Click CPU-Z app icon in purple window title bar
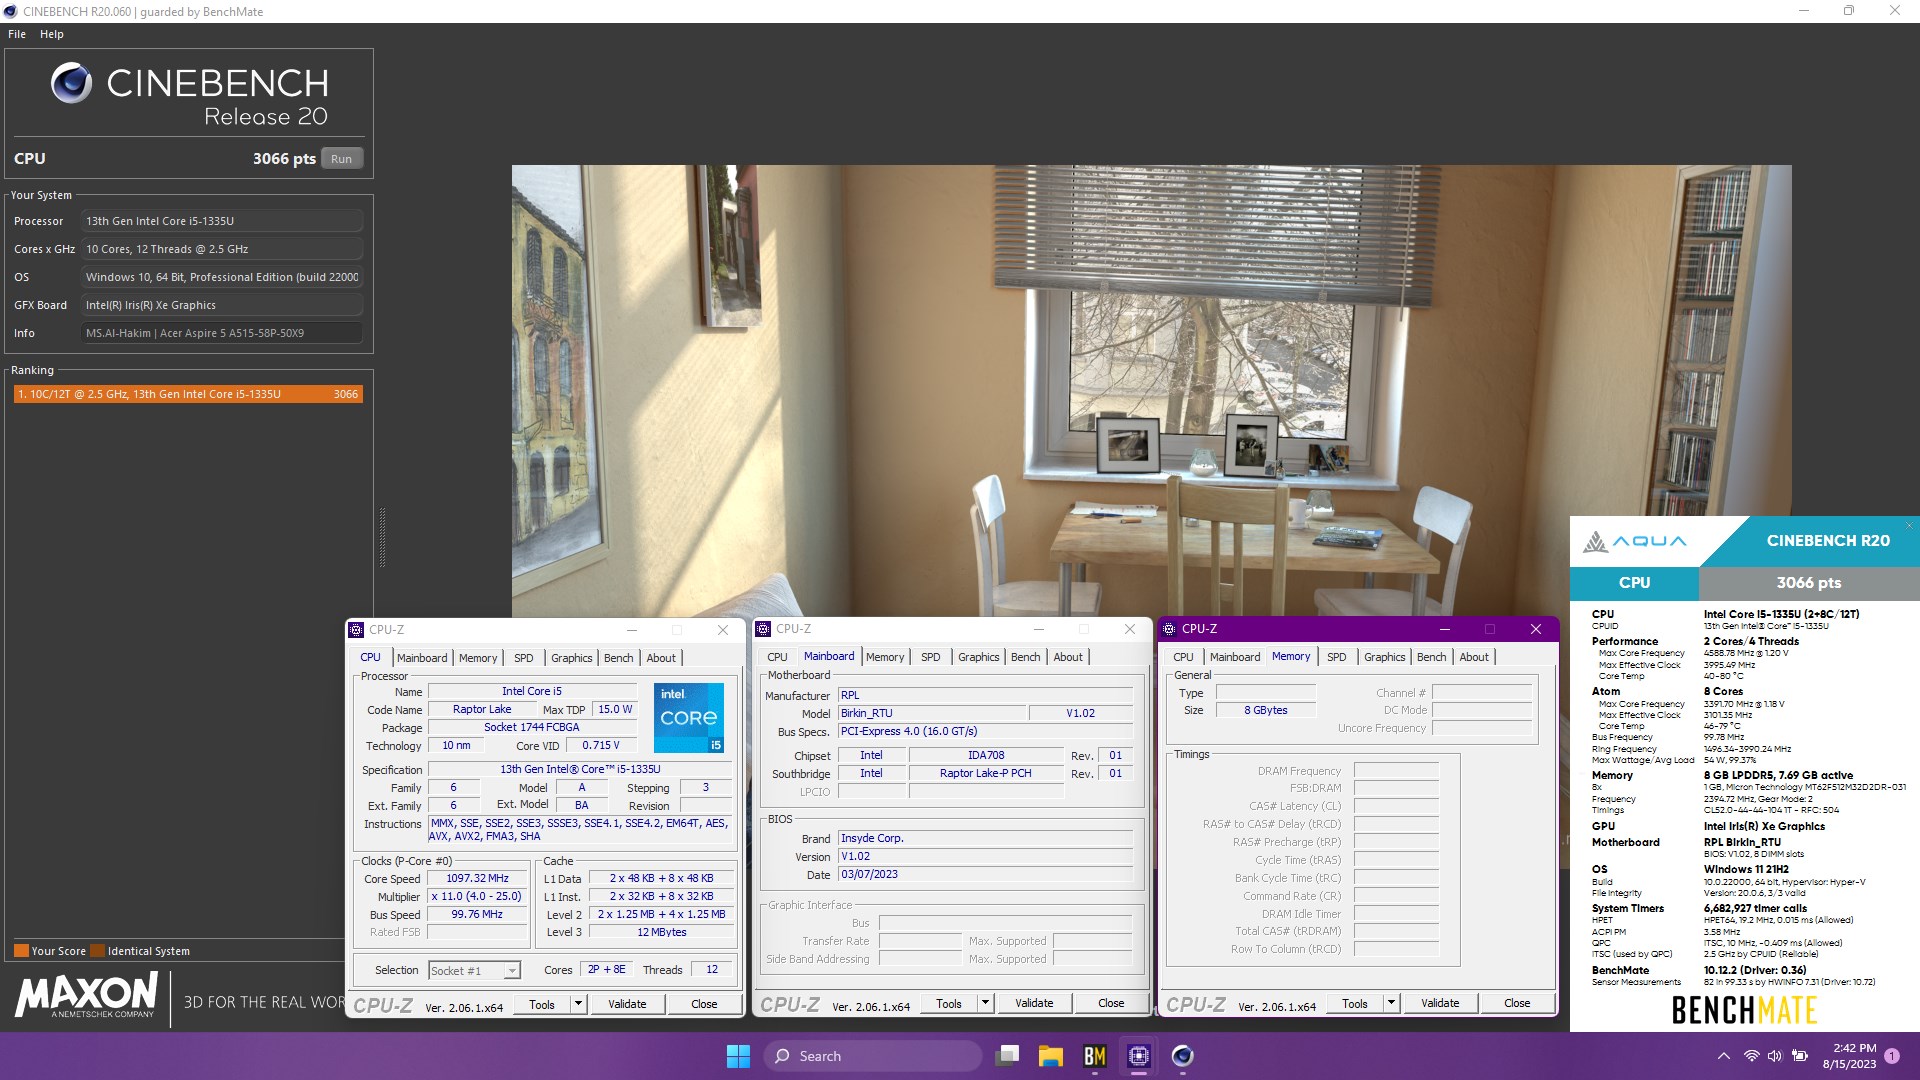The height and width of the screenshot is (1080, 1920). tap(1168, 629)
